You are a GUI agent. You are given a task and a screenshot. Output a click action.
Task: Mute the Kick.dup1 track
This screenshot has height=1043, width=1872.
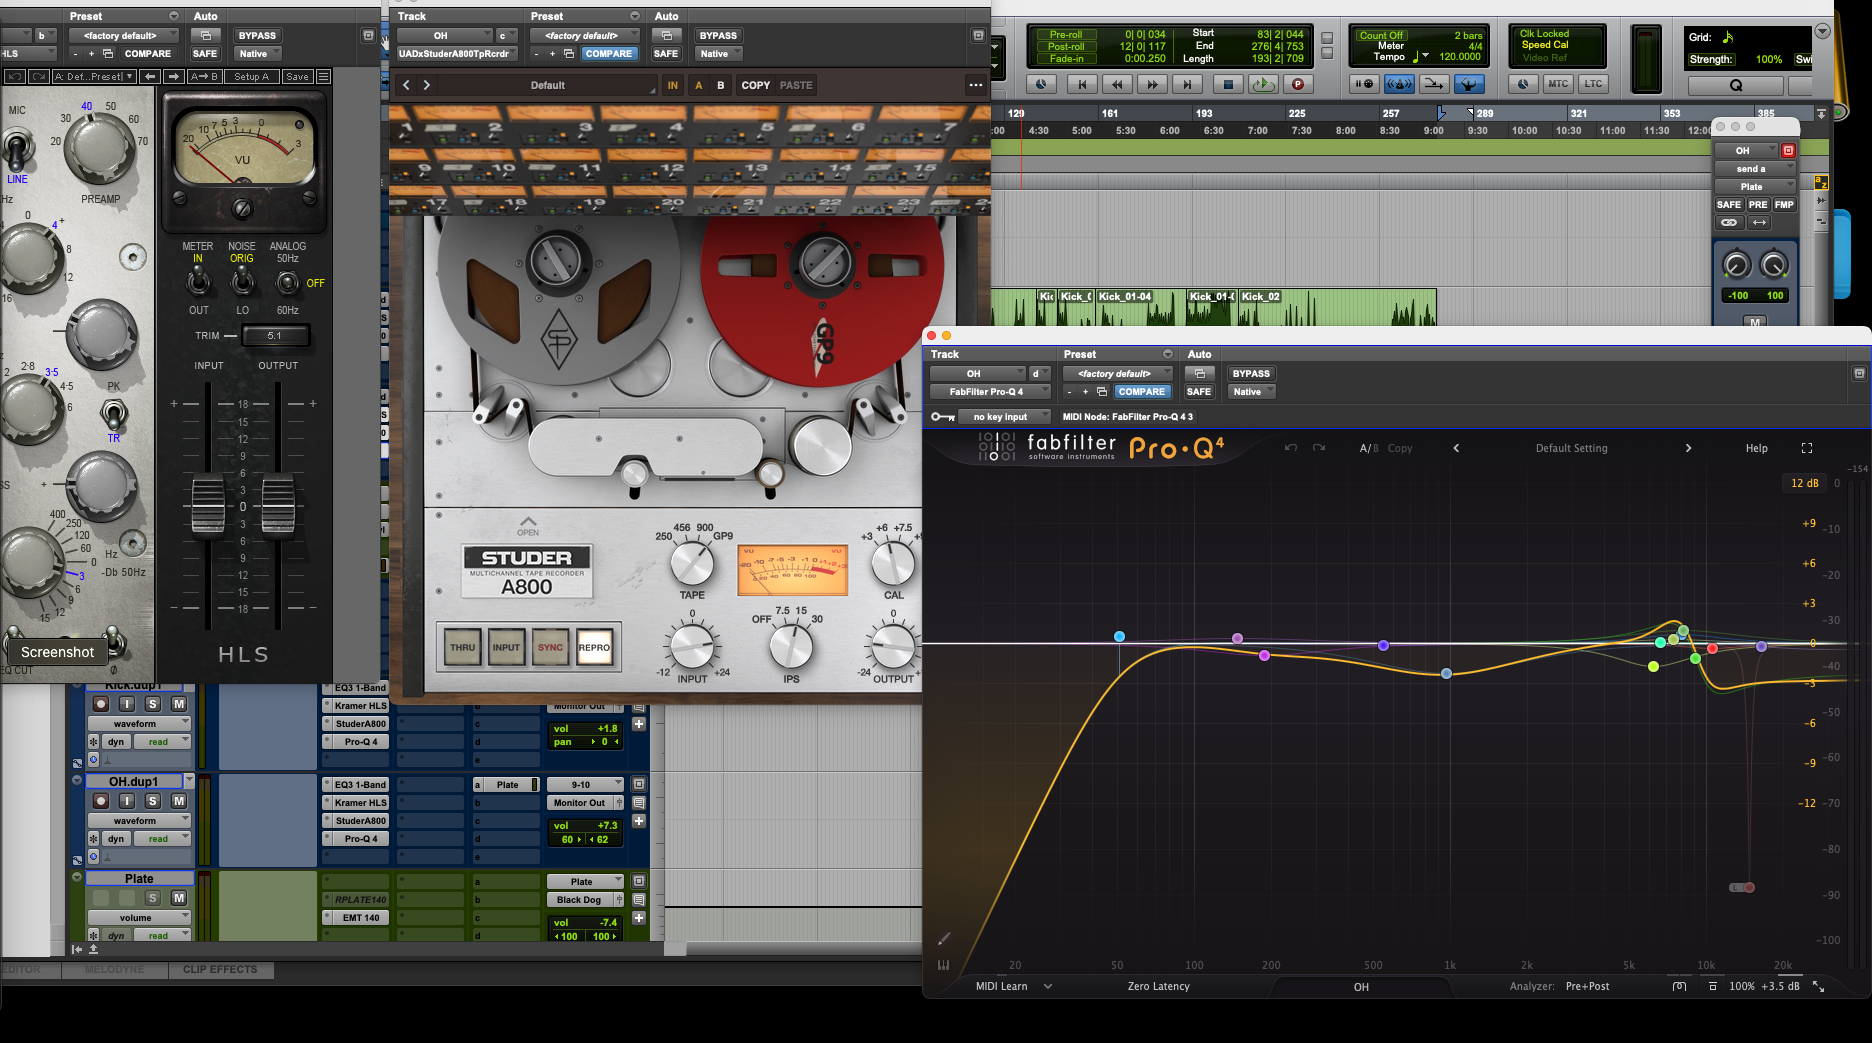pyautogui.click(x=179, y=704)
